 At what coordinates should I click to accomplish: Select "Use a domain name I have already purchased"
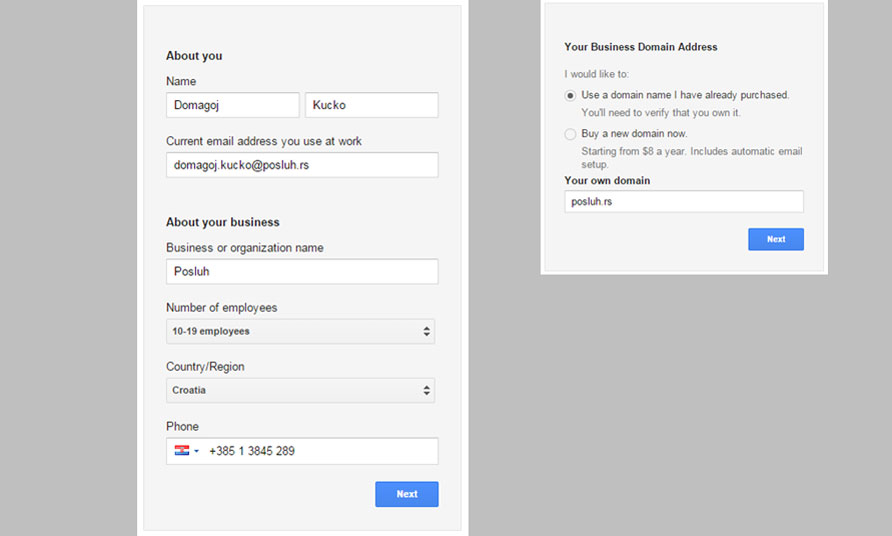click(x=570, y=96)
